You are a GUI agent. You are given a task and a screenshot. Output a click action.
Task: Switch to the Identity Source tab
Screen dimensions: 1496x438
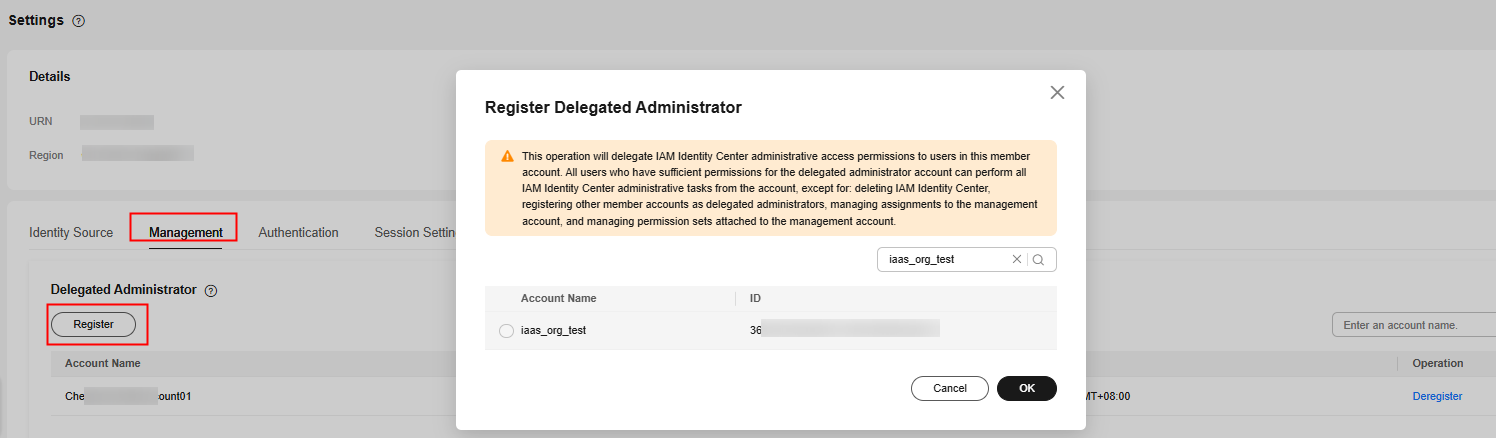[71, 232]
